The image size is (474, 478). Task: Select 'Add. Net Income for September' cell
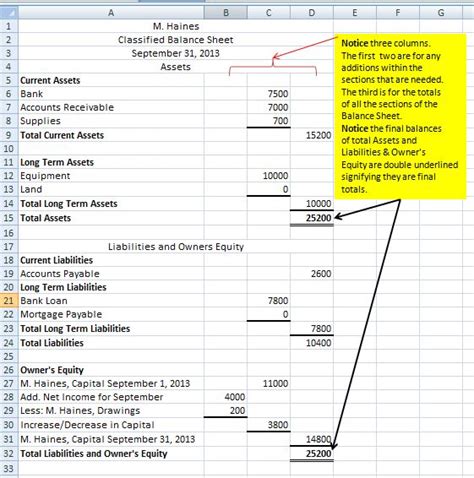pos(111,397)
